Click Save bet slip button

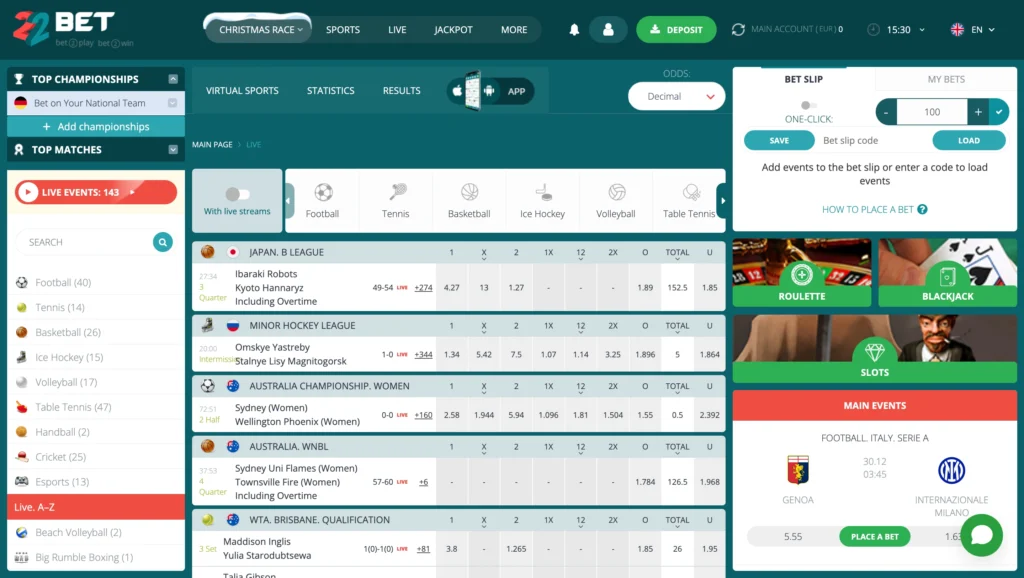coord(779,140)
